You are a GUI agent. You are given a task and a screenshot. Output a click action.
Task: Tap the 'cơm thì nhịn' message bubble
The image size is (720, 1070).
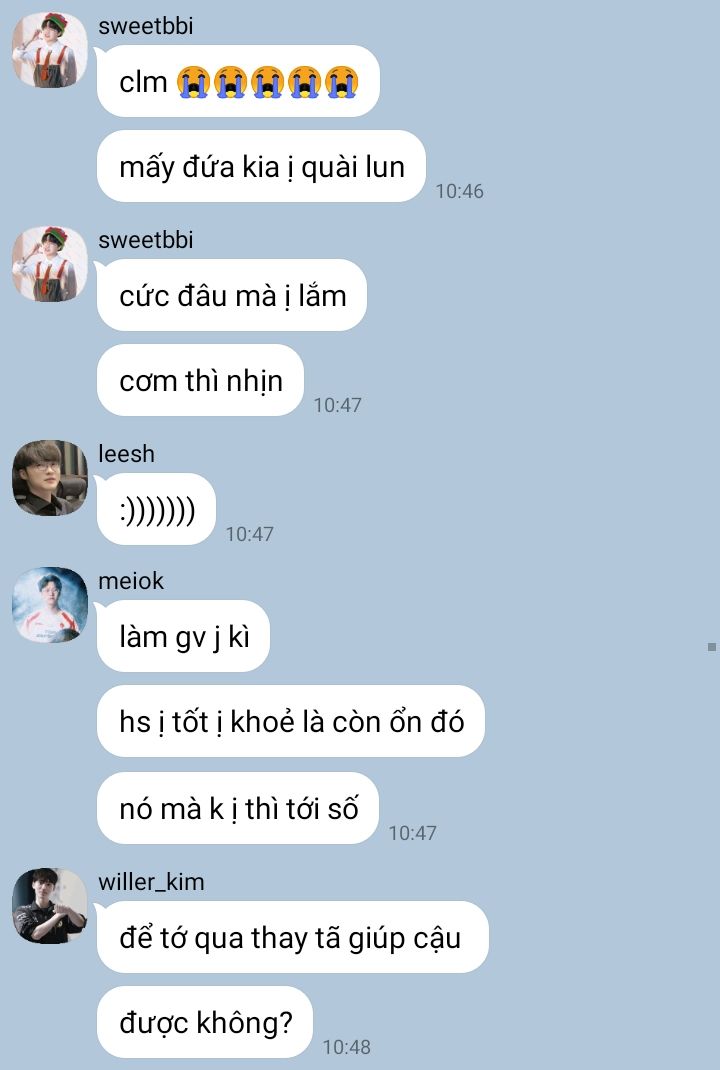[201, 380]
